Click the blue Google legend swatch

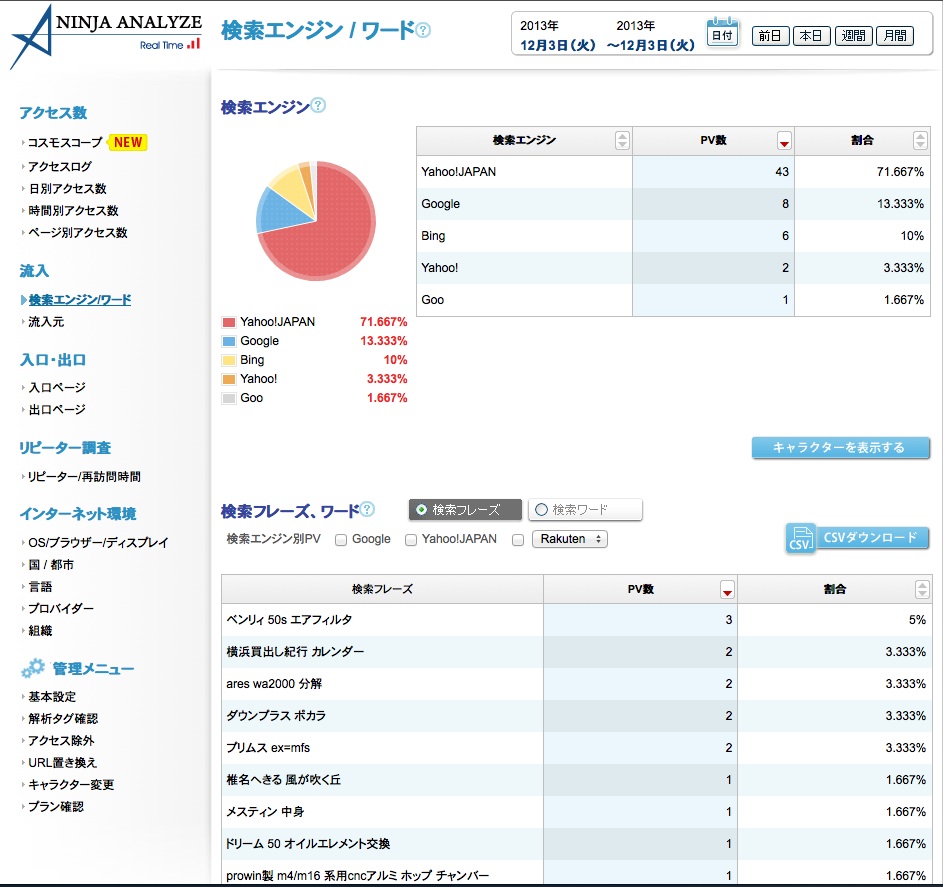tap(229, 341)
